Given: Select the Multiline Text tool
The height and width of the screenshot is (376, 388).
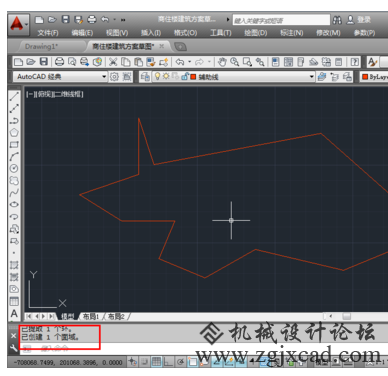Looking at the screenshot, I should point(14,313).
